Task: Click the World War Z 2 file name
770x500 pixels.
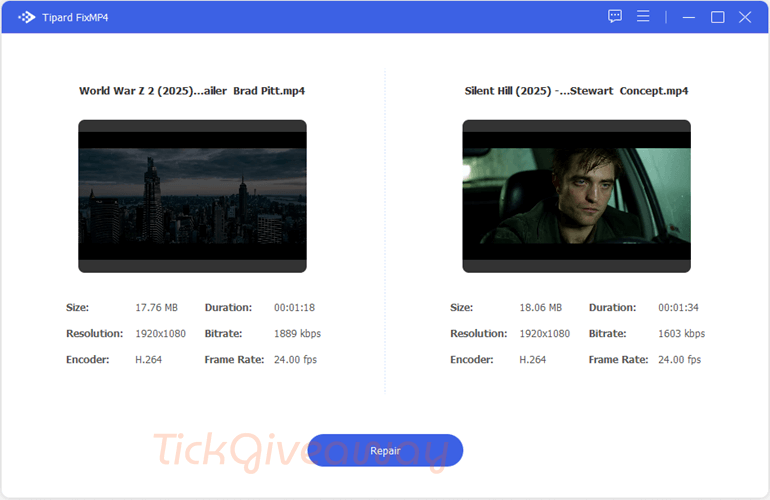Action: [x=192, y=91]
